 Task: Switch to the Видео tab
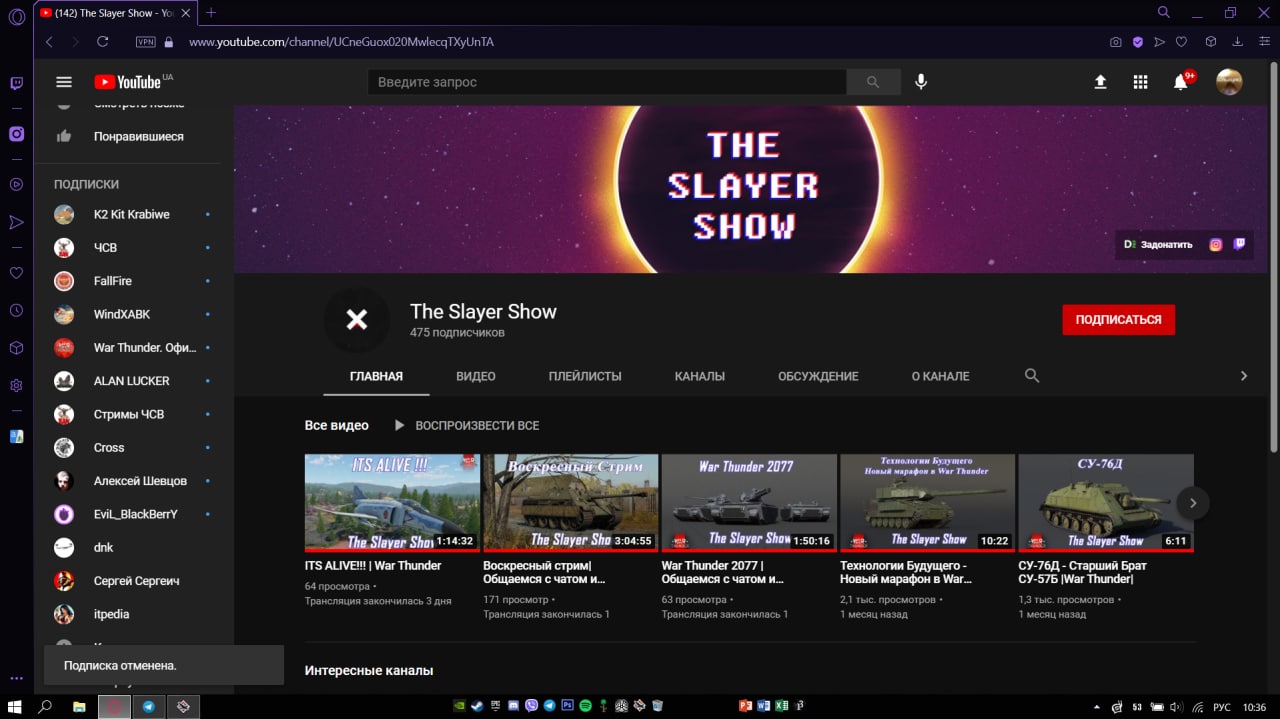[476, 376]
